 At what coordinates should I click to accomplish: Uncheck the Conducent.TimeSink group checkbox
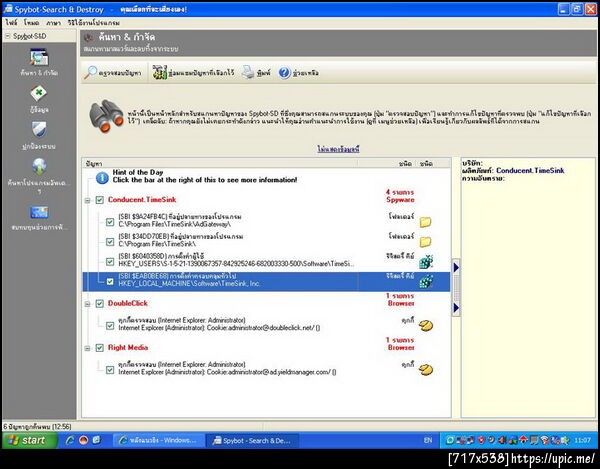(99, 200)
